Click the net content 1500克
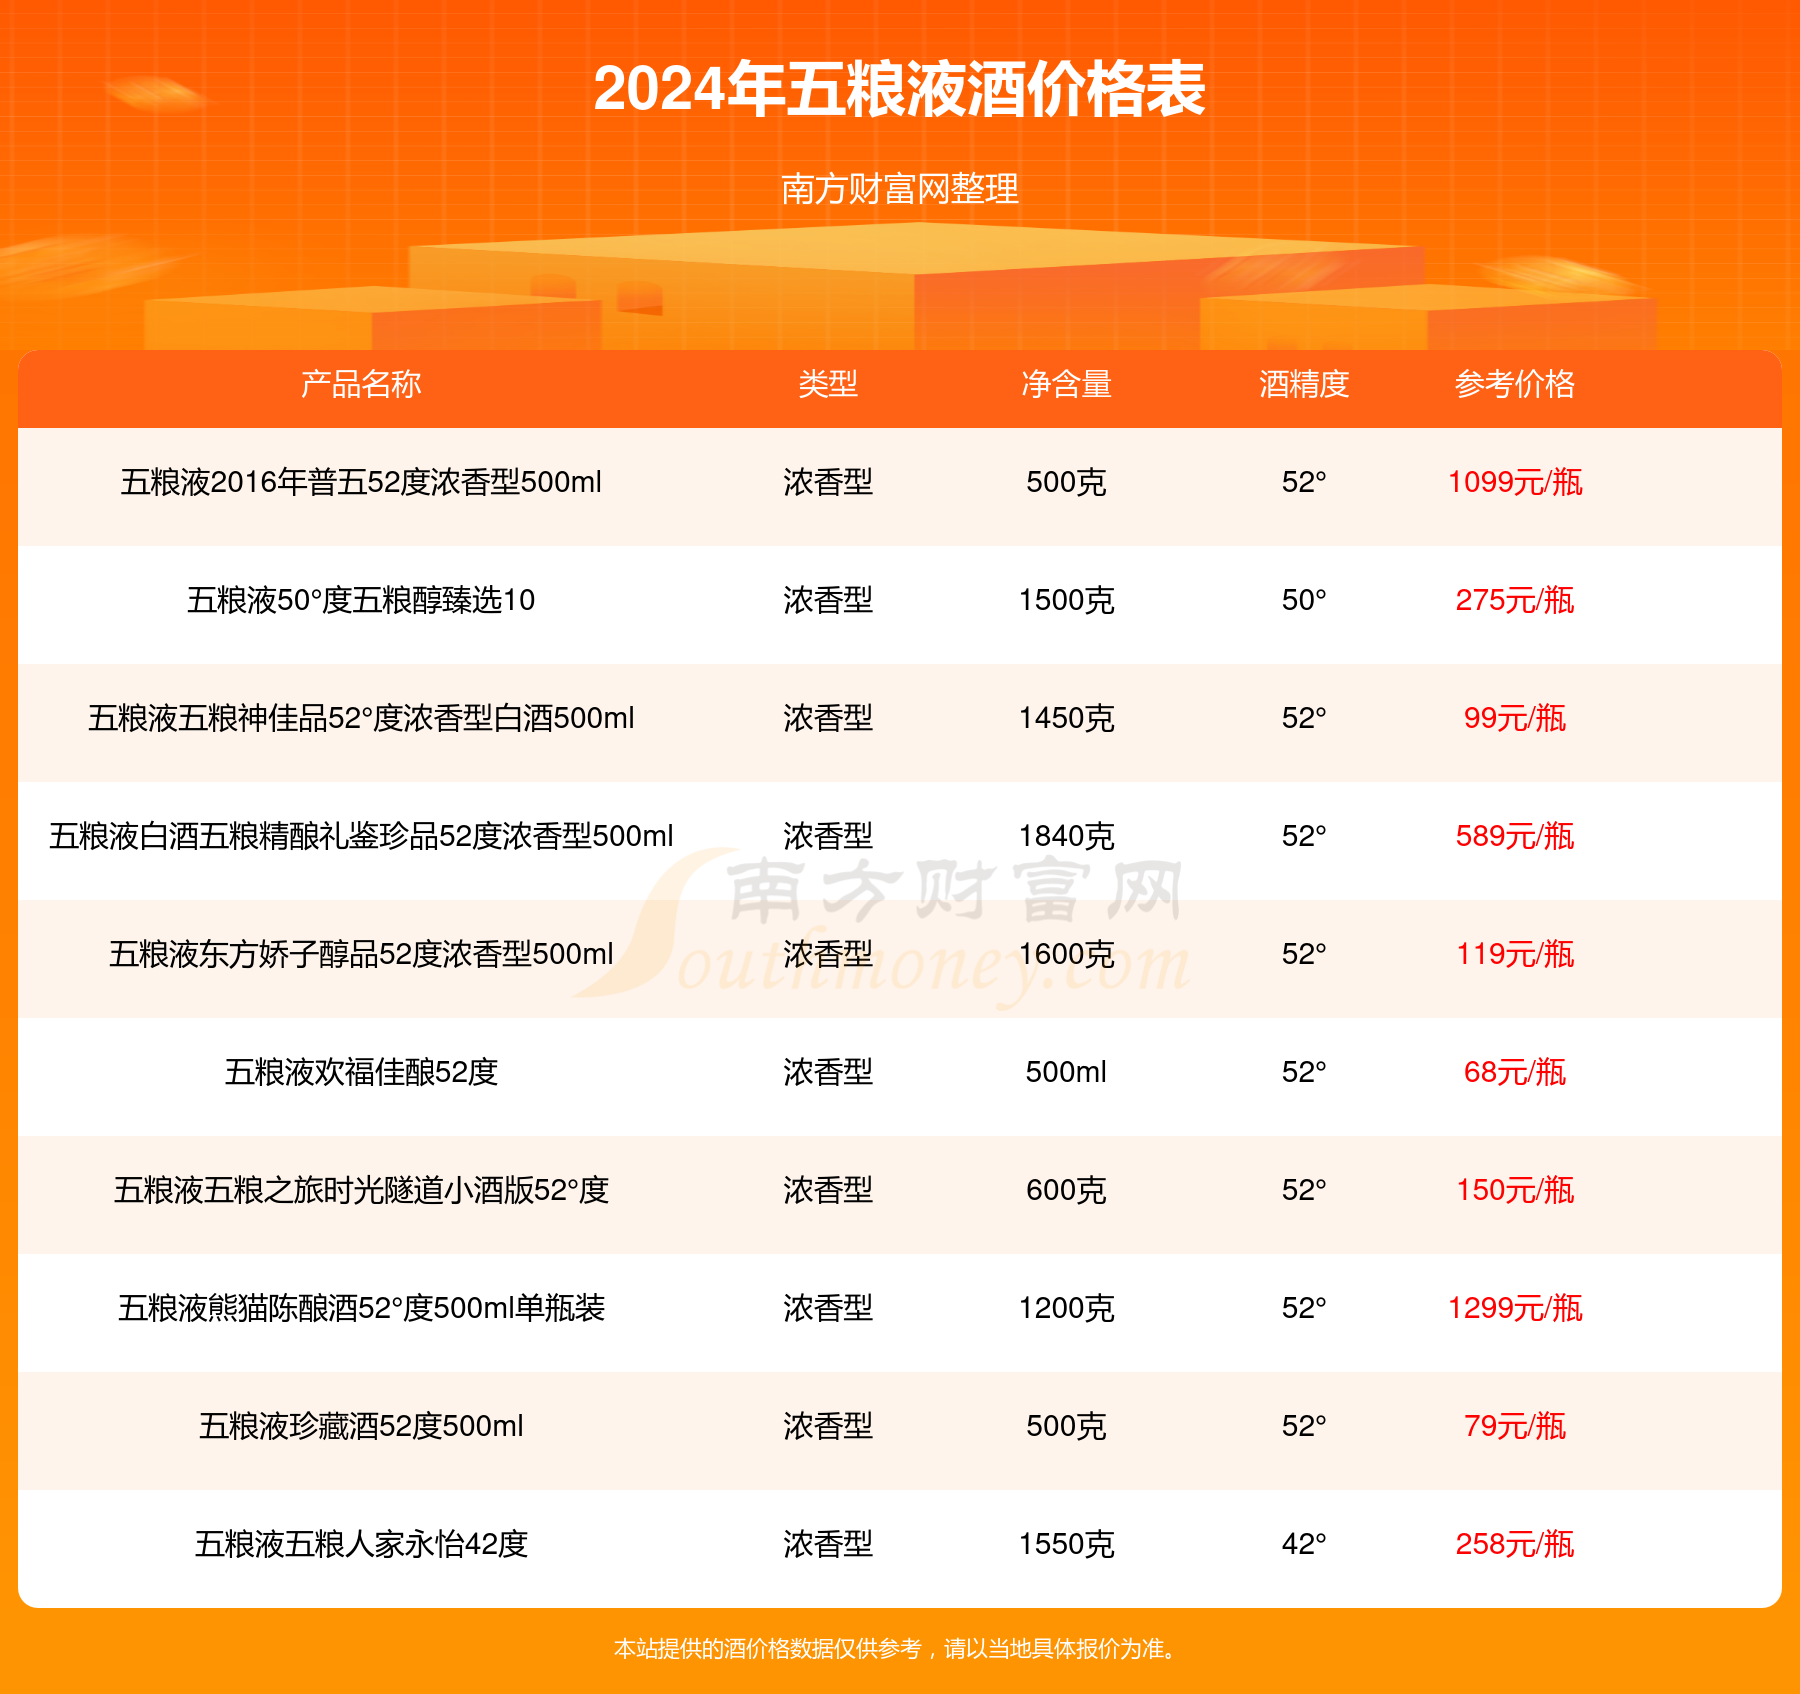The height and width of the screenshot is (1694, 1800). (1066, 600)
